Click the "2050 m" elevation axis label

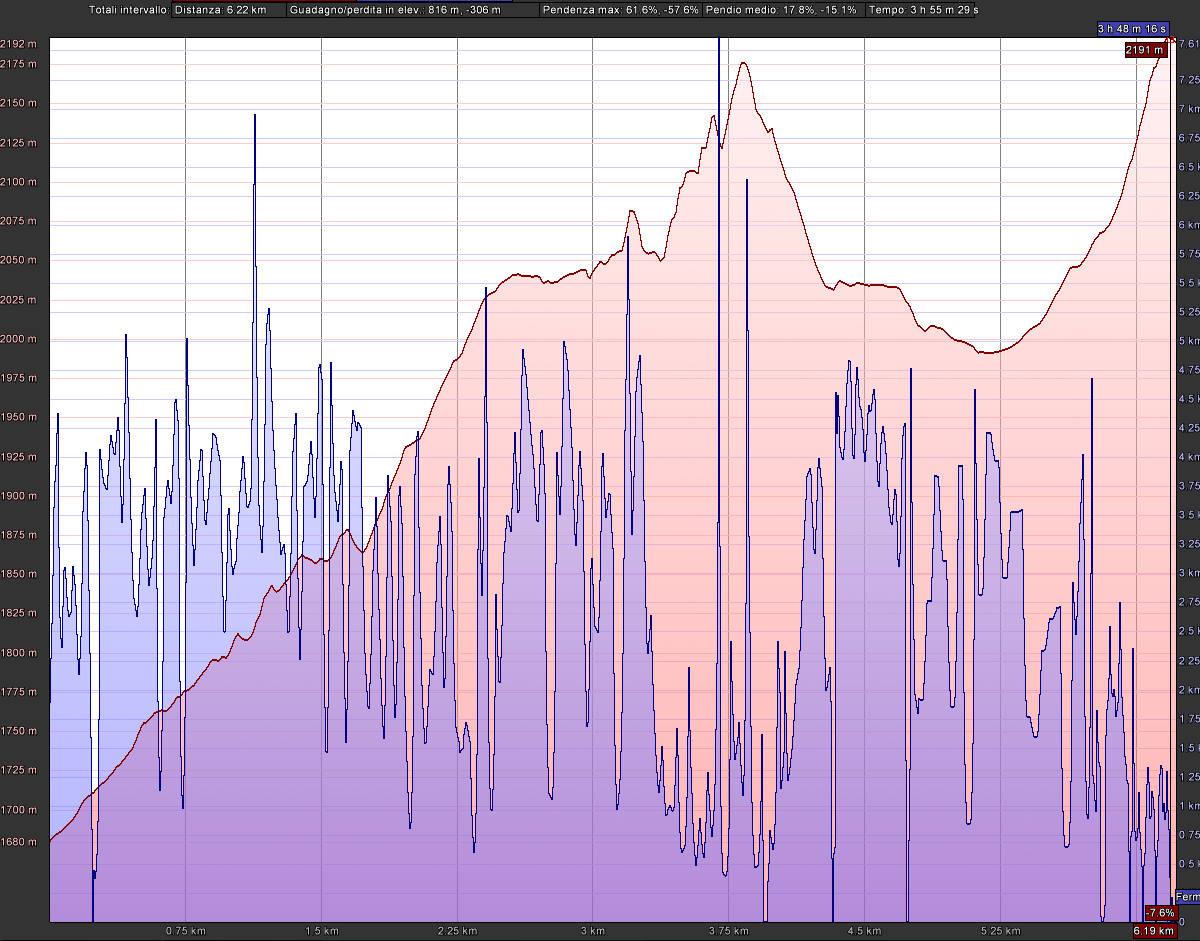pos(18,260)
